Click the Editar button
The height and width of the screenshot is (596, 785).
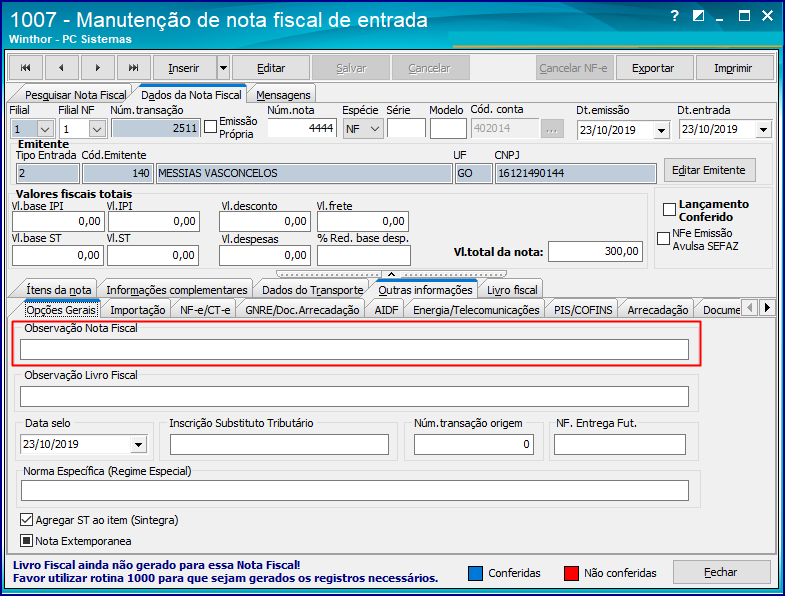tap(271, 68)
